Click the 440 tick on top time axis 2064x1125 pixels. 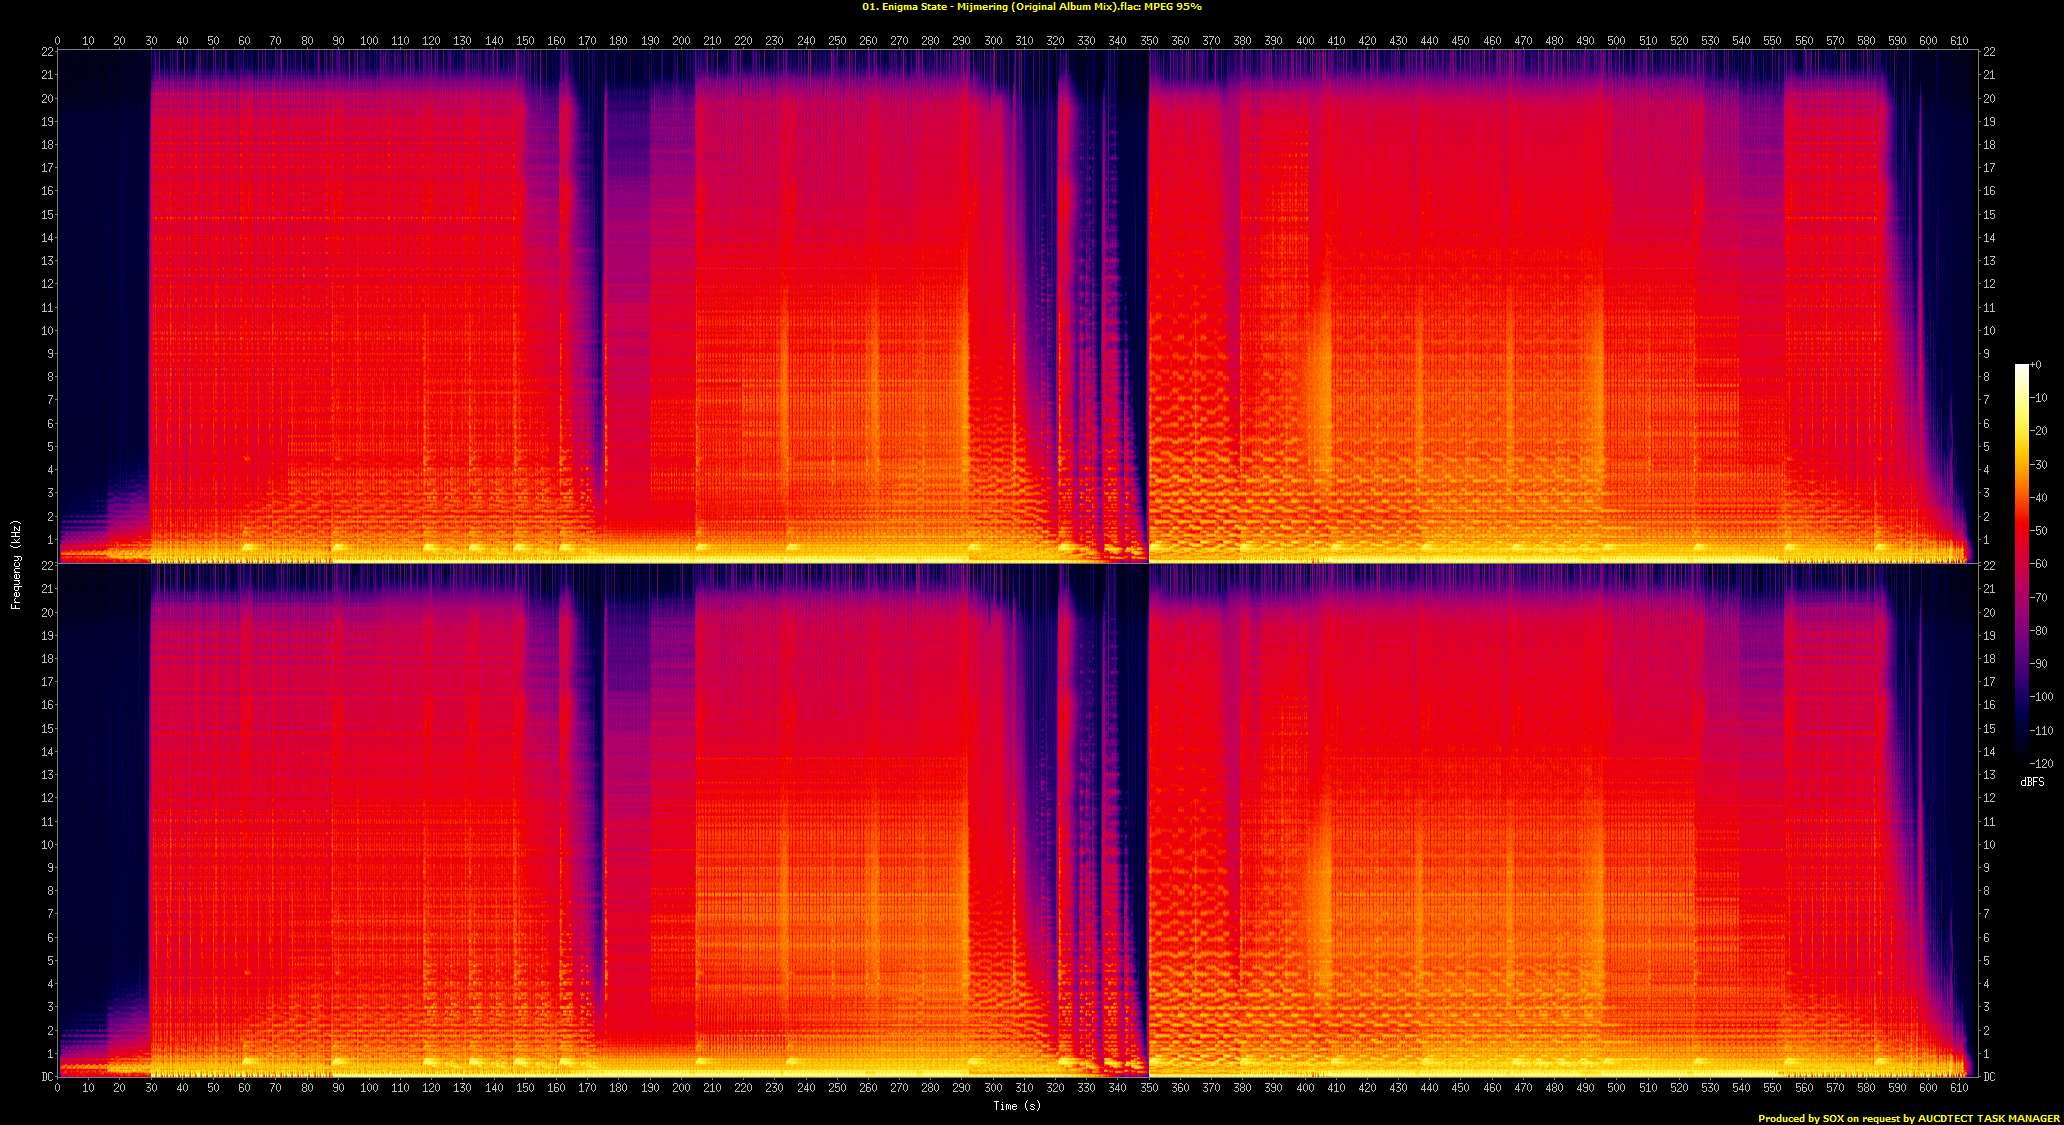pyautogui.click(x=1429, y=41)
